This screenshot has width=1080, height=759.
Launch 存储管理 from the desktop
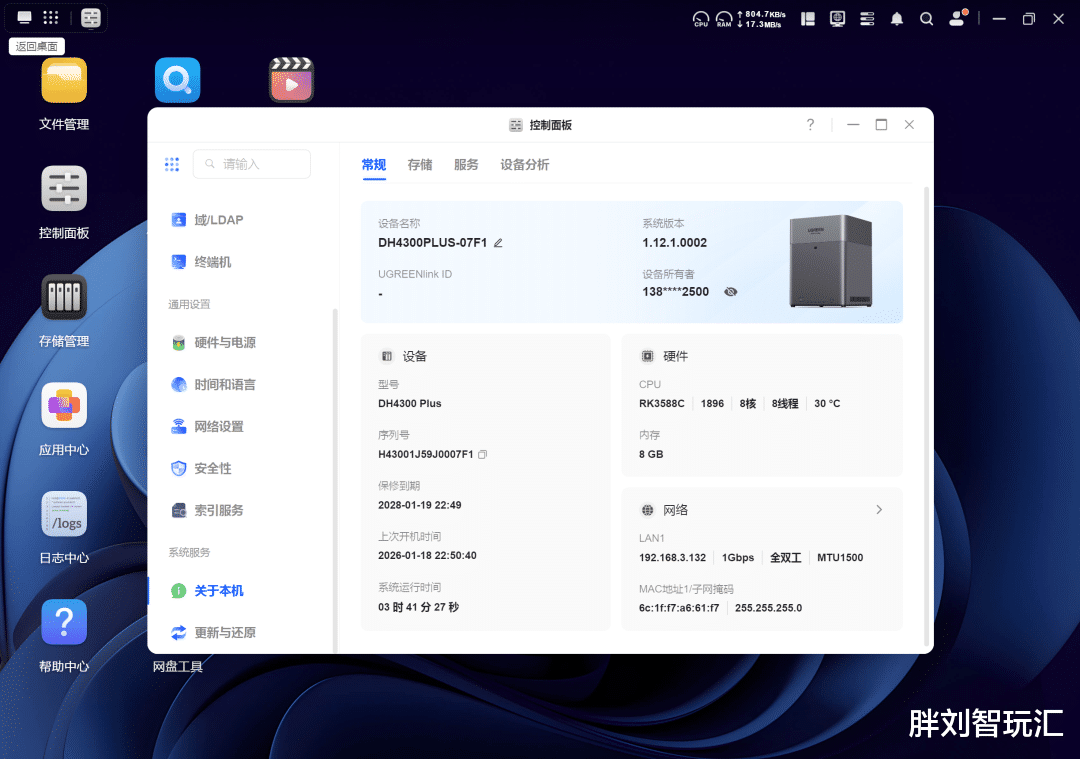(x=64, y=298)
